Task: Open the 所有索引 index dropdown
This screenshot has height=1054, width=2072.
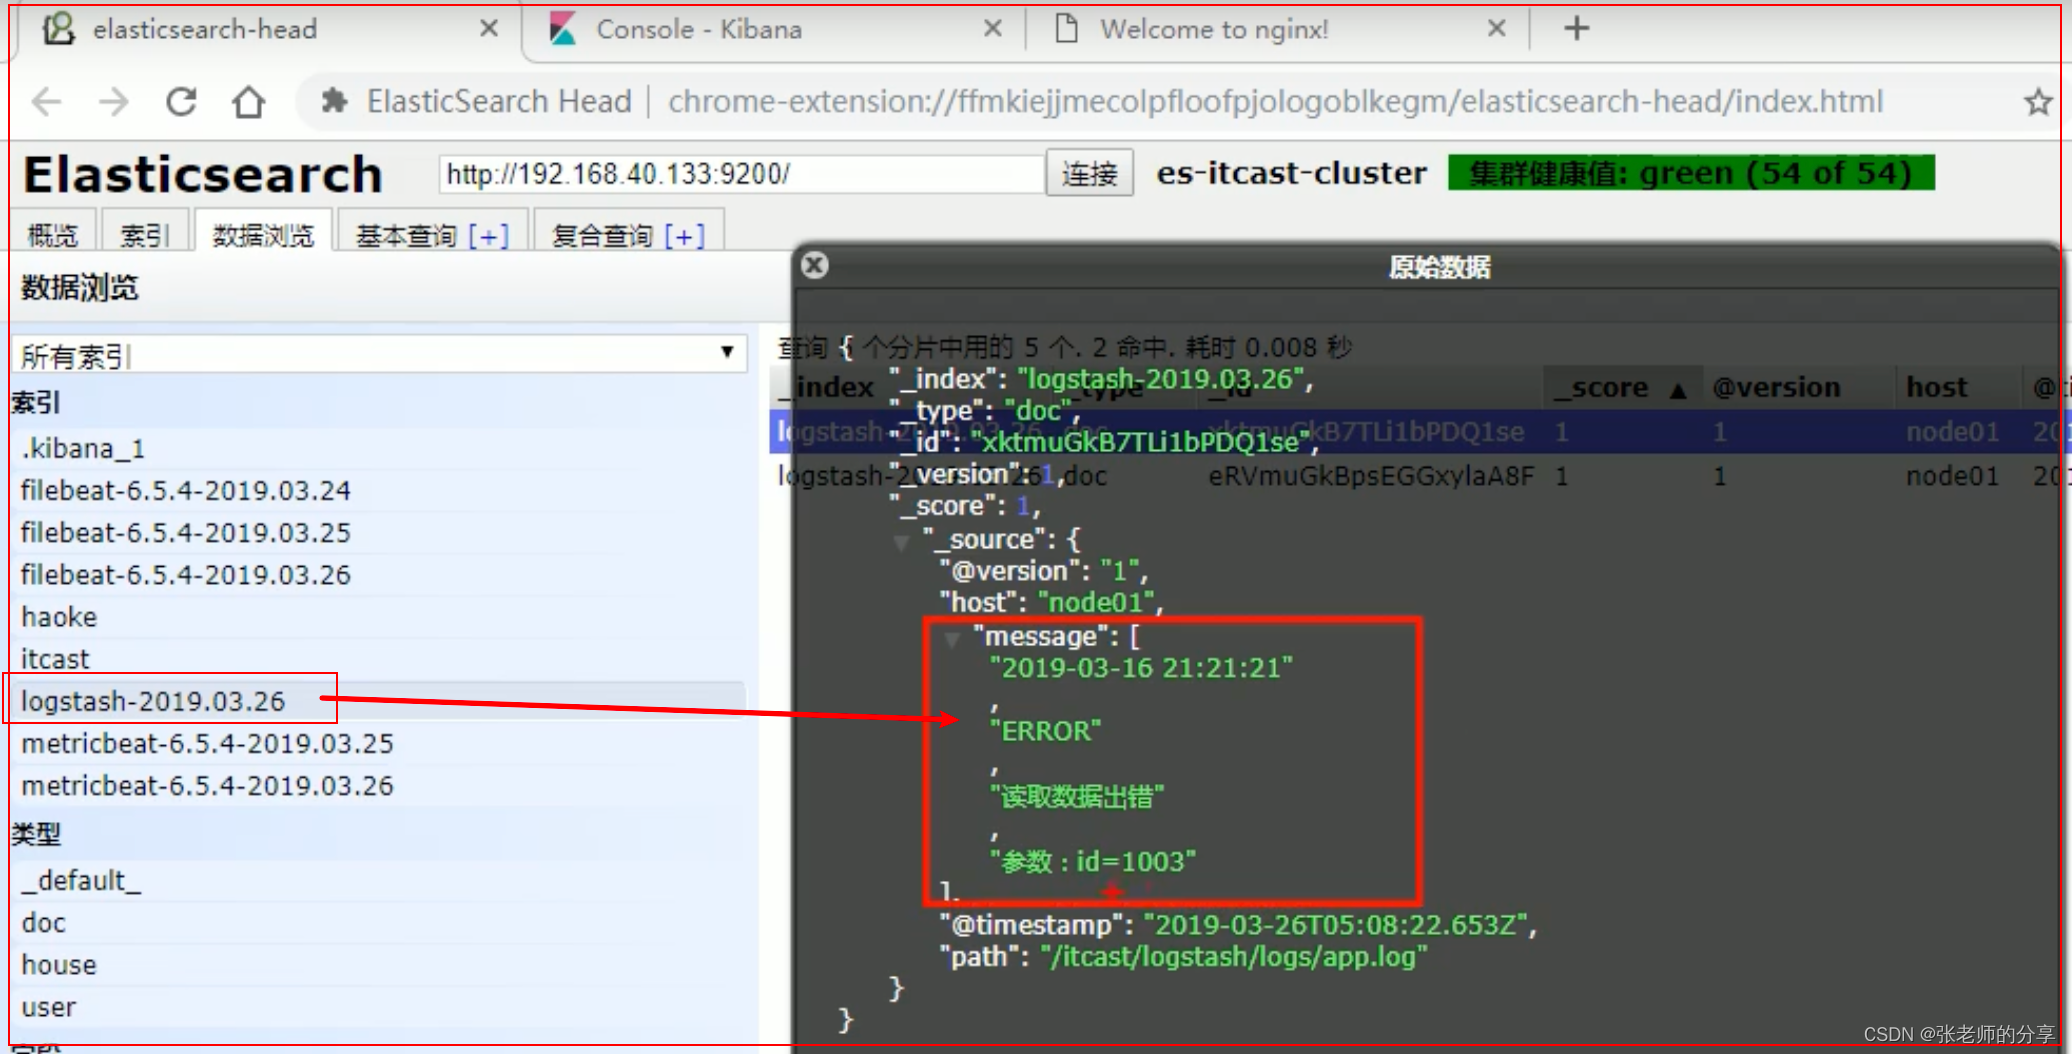Action: point(379,355)
